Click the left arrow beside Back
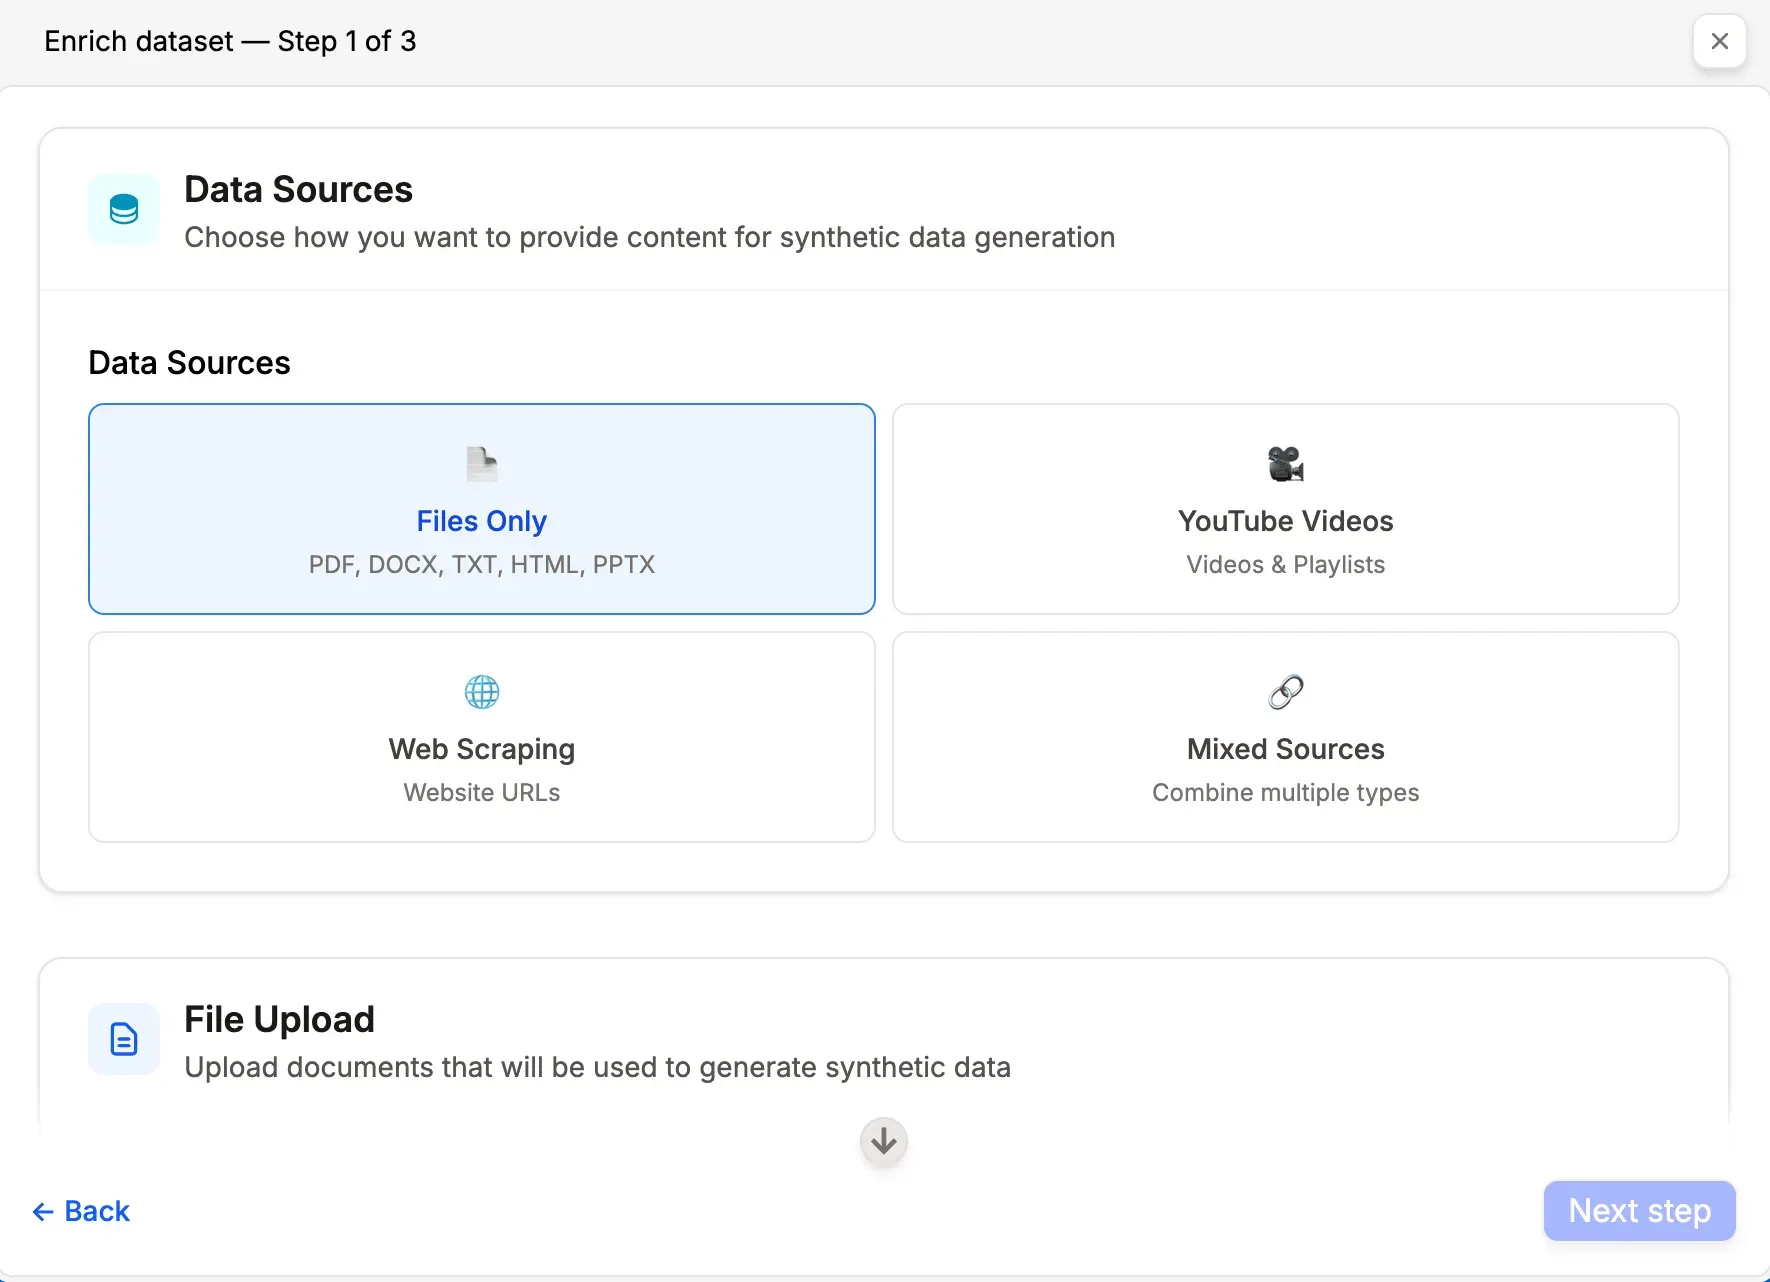This screenshot has height=1282, width=1770. [42, 1211]
